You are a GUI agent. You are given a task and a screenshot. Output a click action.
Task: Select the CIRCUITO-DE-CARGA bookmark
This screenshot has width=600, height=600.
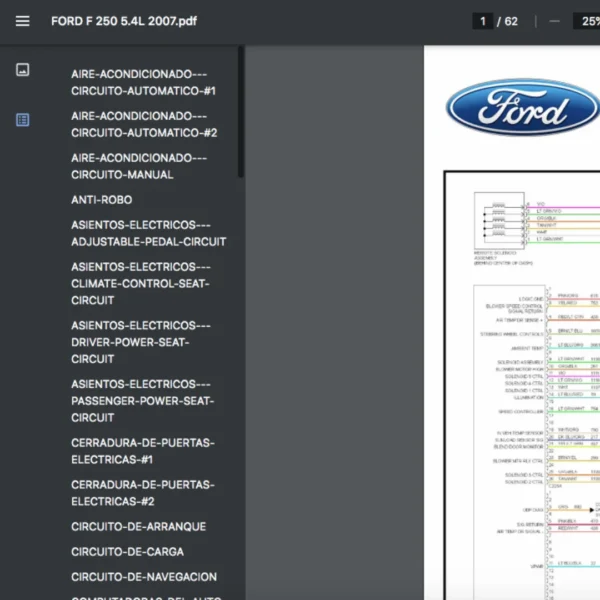point(127,552)
